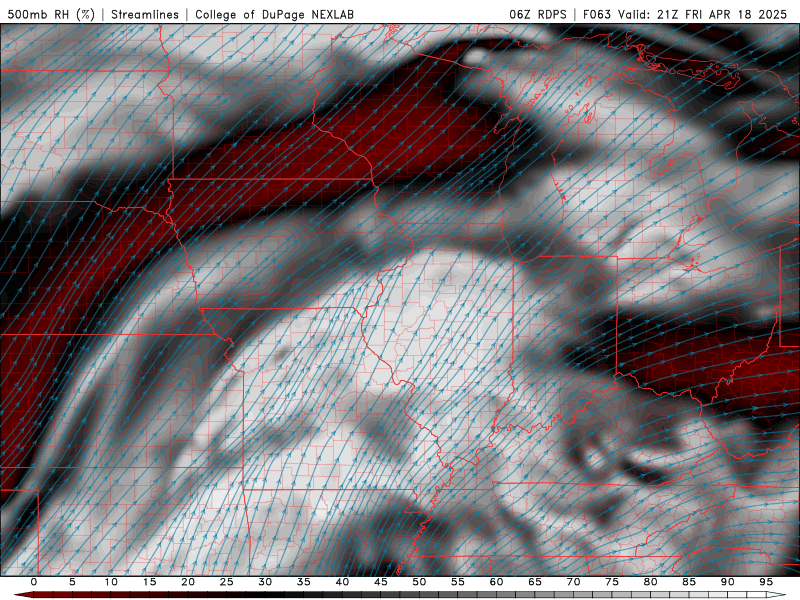
Task: Click "College of DuPage NEXLAB" header text
Action: 274,14
